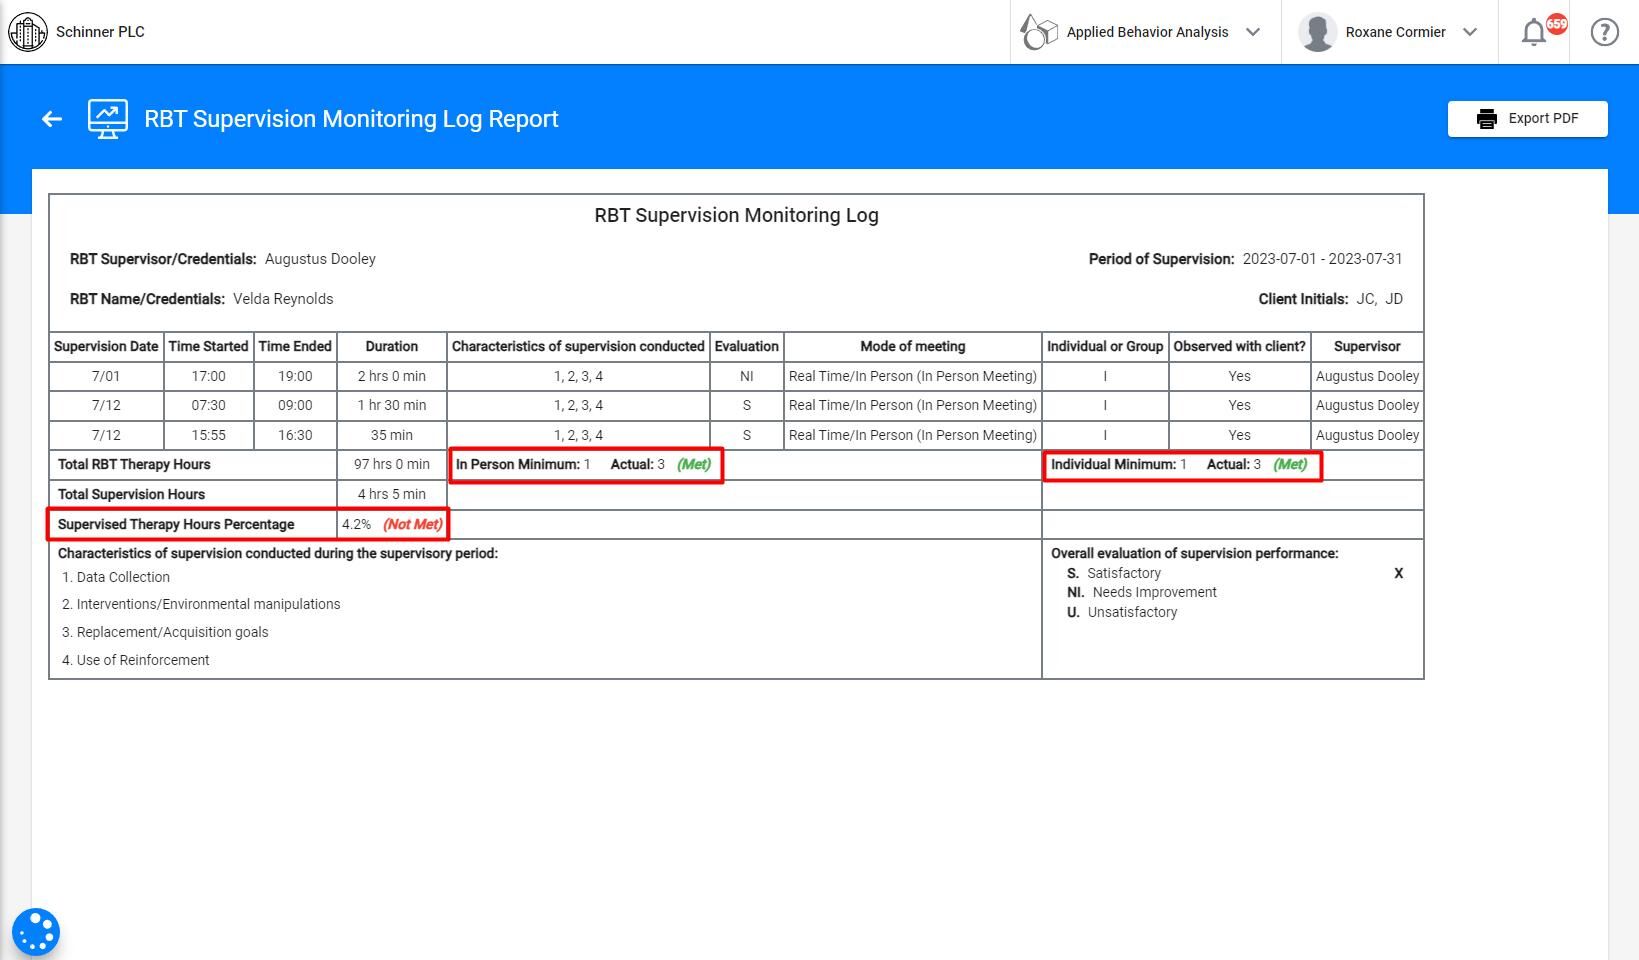
Task: Expand the Roxane Cormier user menu arrow
Action: (x=1470, y=32)
